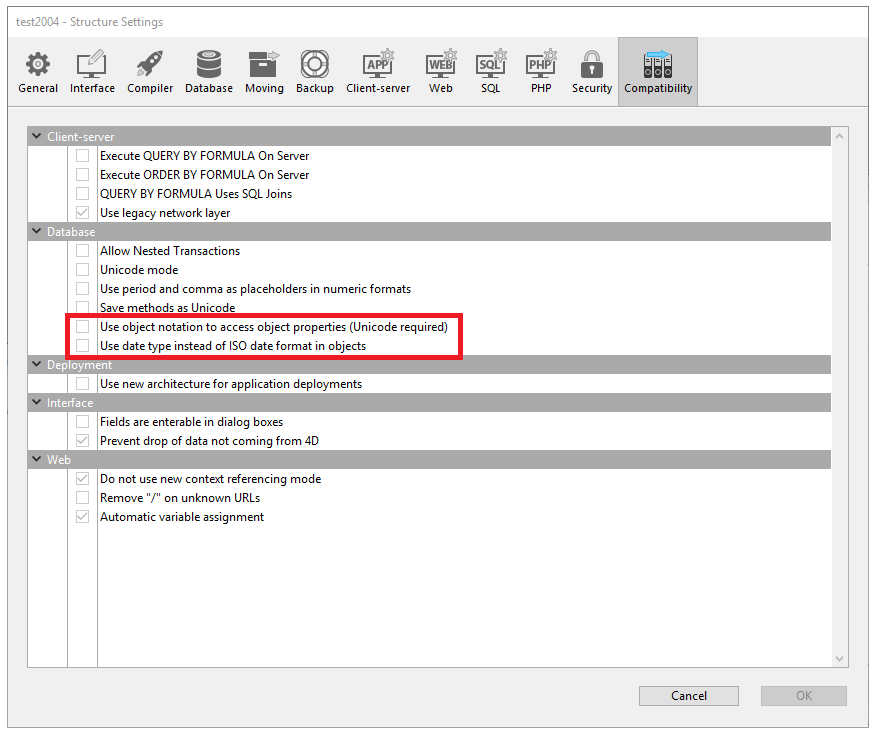Open the PHP settings icon
The image size is (878, 736).
tap(541, 64)
